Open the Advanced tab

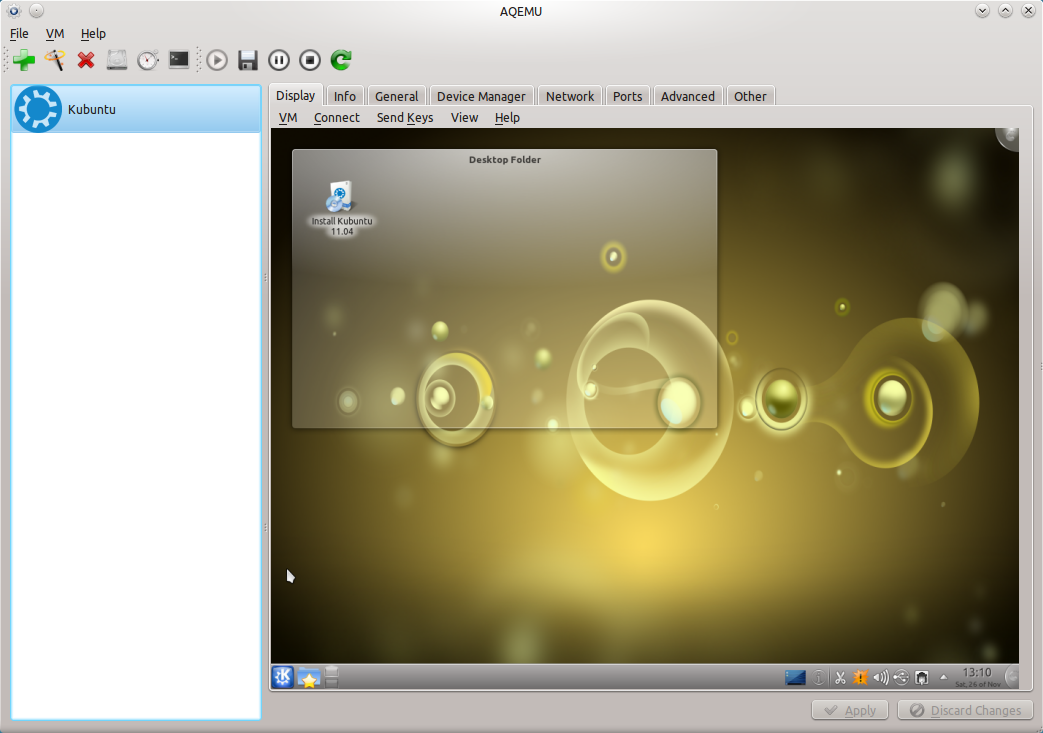point(688,96)
